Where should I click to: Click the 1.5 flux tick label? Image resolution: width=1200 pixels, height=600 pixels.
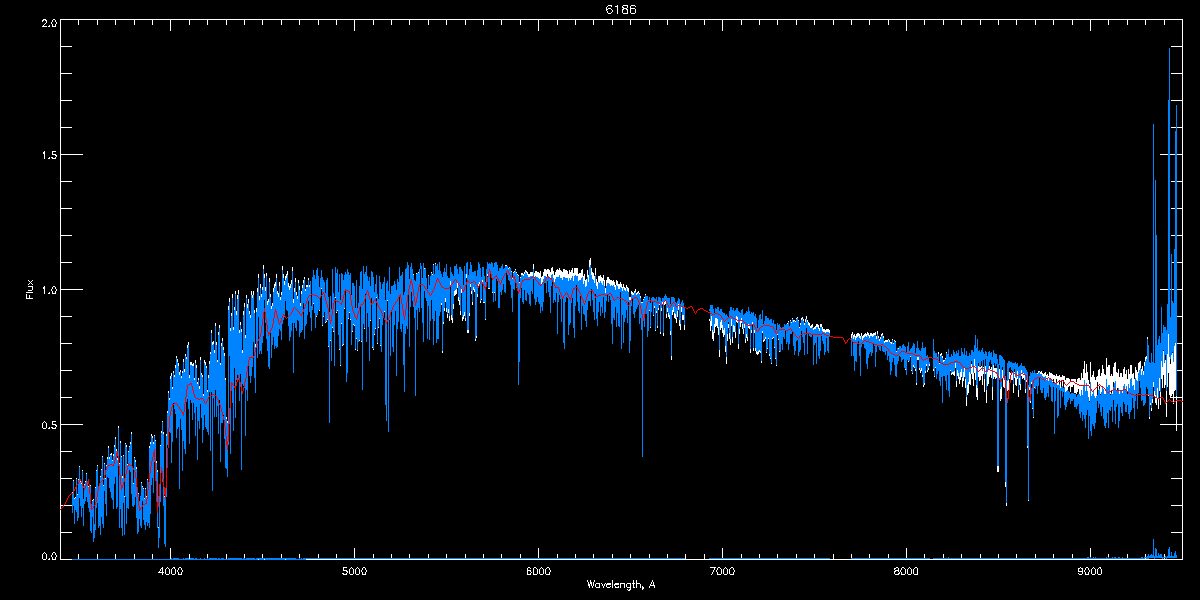click(x=47, y=155)
